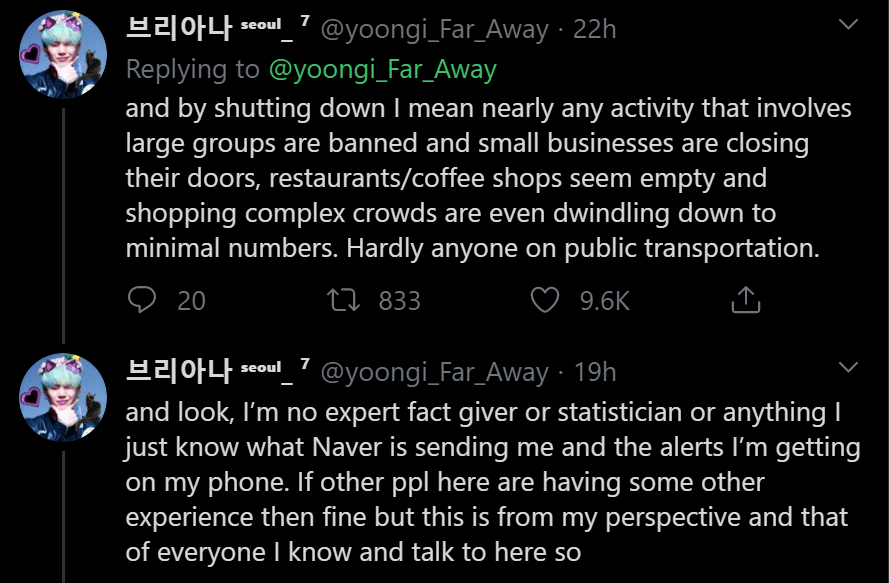Expand the second tweet's options chevron

point(848,367)
